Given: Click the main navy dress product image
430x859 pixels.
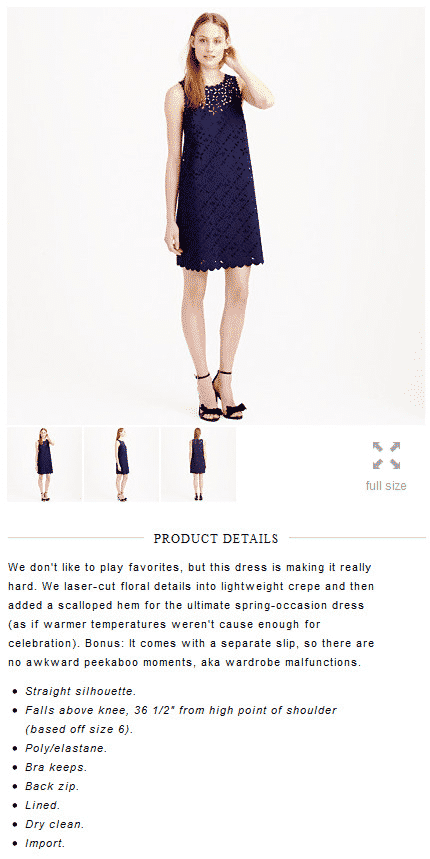Looking at the screenshot, I should pos(216,215).
